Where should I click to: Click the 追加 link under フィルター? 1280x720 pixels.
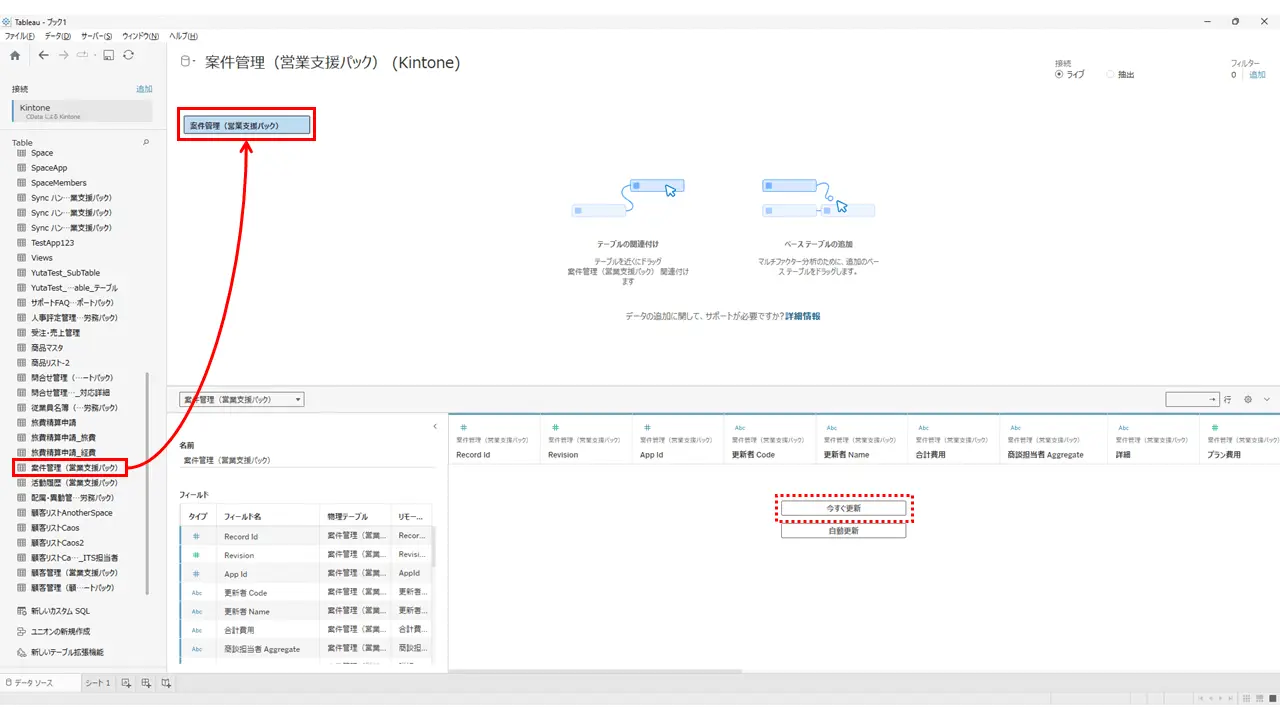point(1257,74)
